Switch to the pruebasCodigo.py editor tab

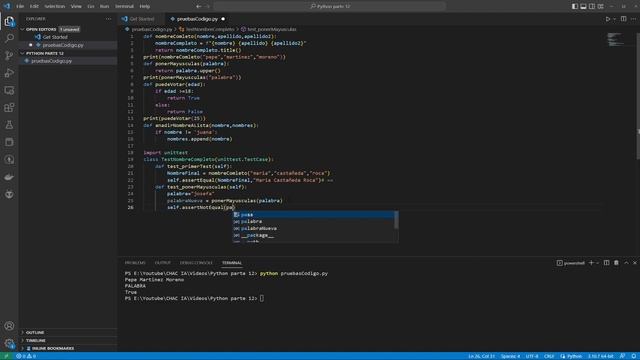pos(198,19)
